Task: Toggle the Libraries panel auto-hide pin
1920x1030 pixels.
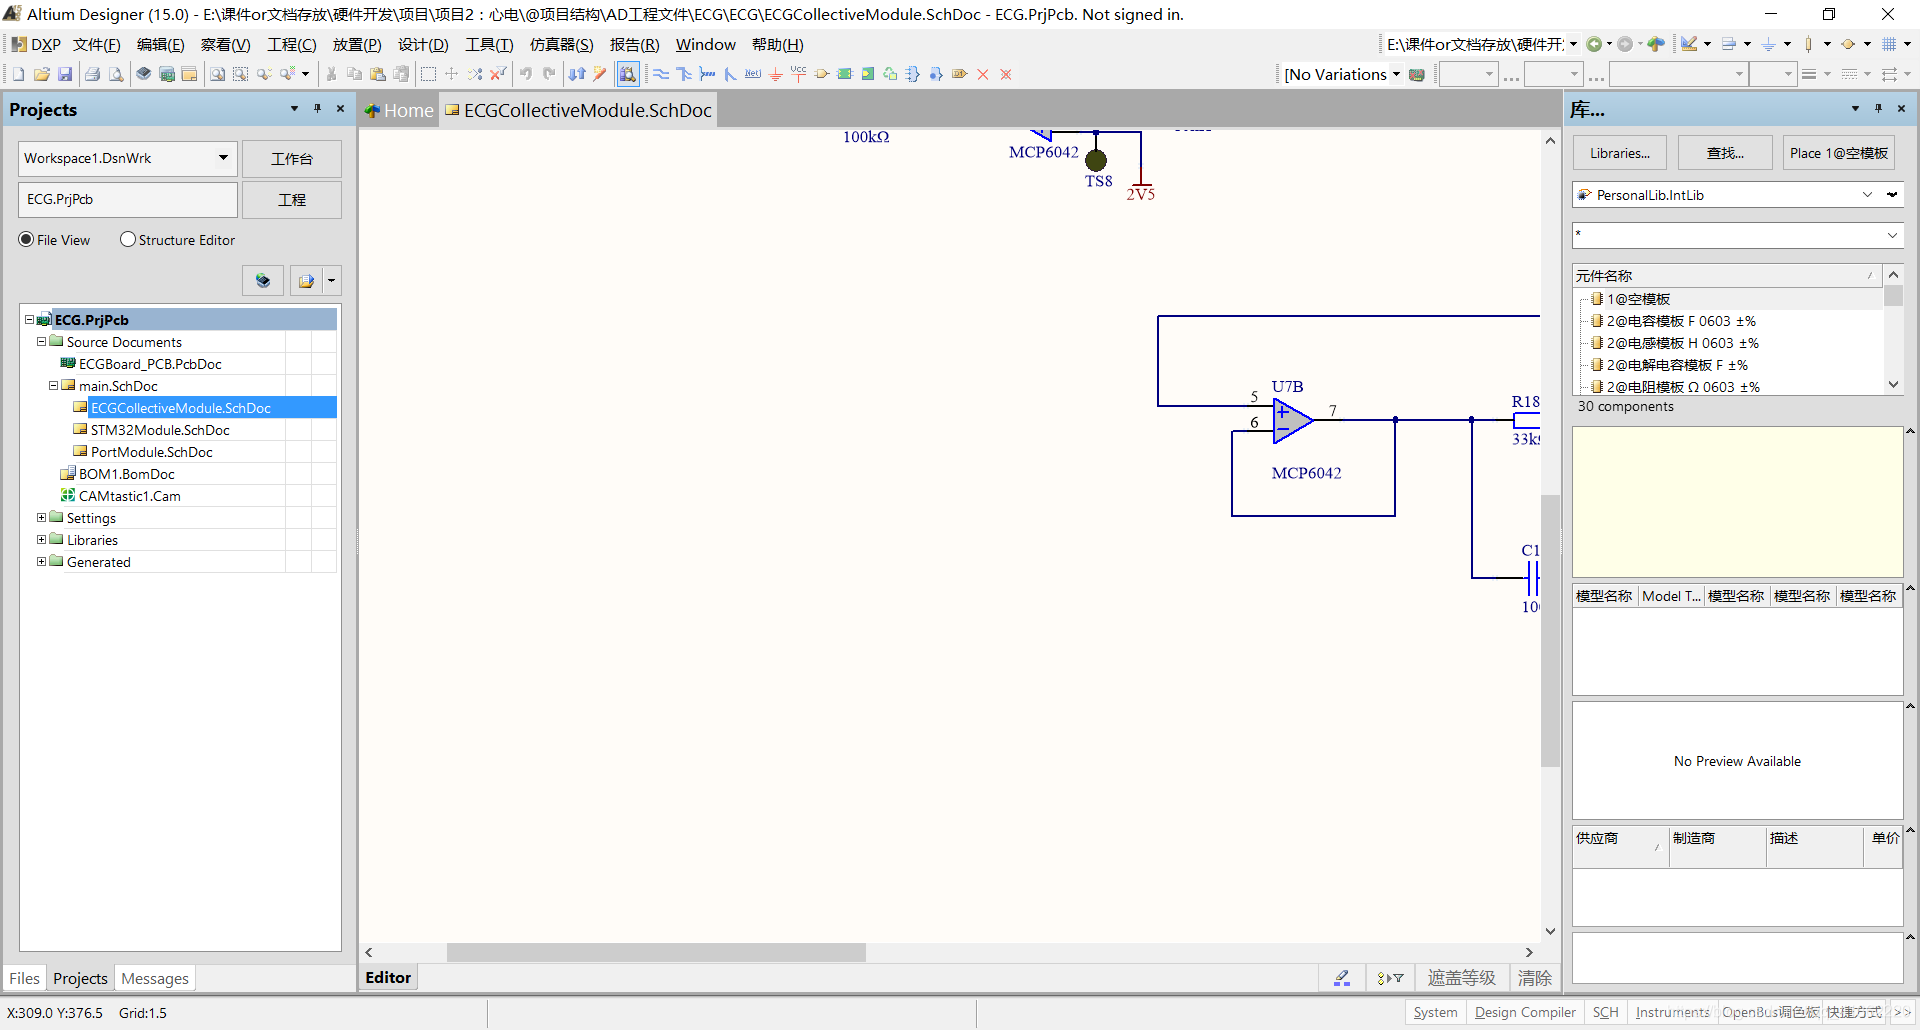Action: pos(1878,109)
